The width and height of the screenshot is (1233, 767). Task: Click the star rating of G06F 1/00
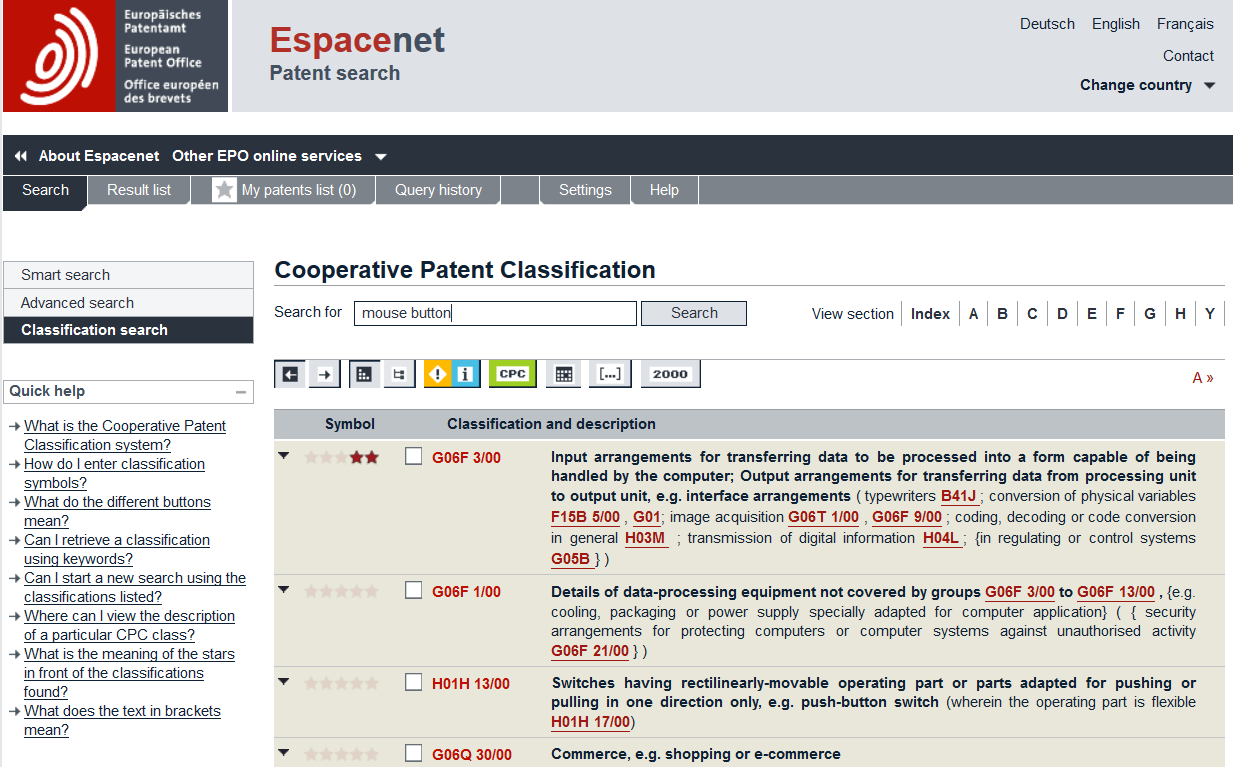coord(341,591)
